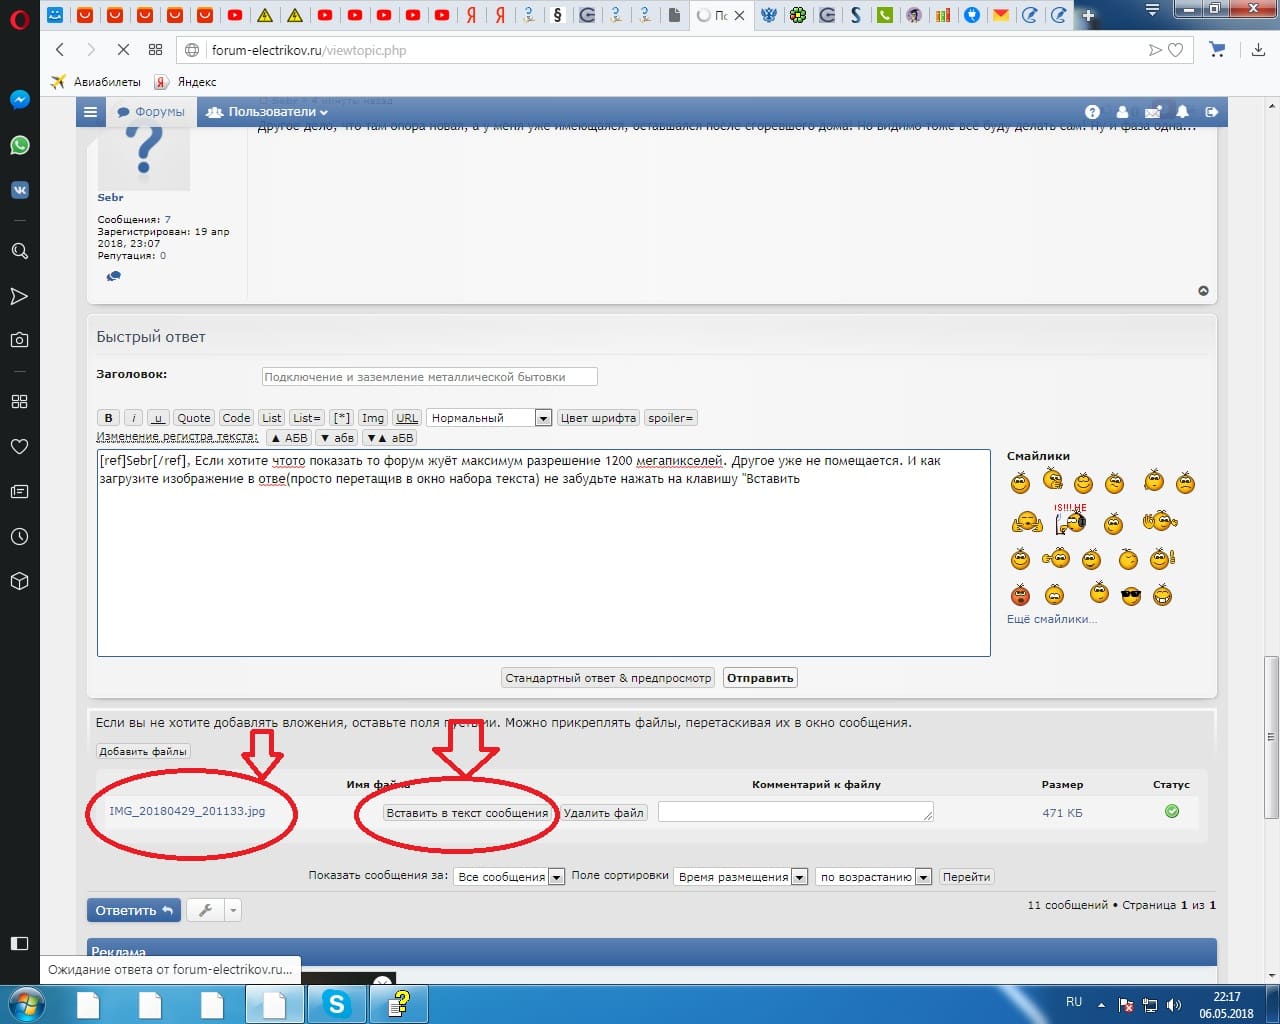This screenshot has width=1280, height=1024.
Task: Open the Пользователи menu in forum navbar
Action: [x=267, y=112]
